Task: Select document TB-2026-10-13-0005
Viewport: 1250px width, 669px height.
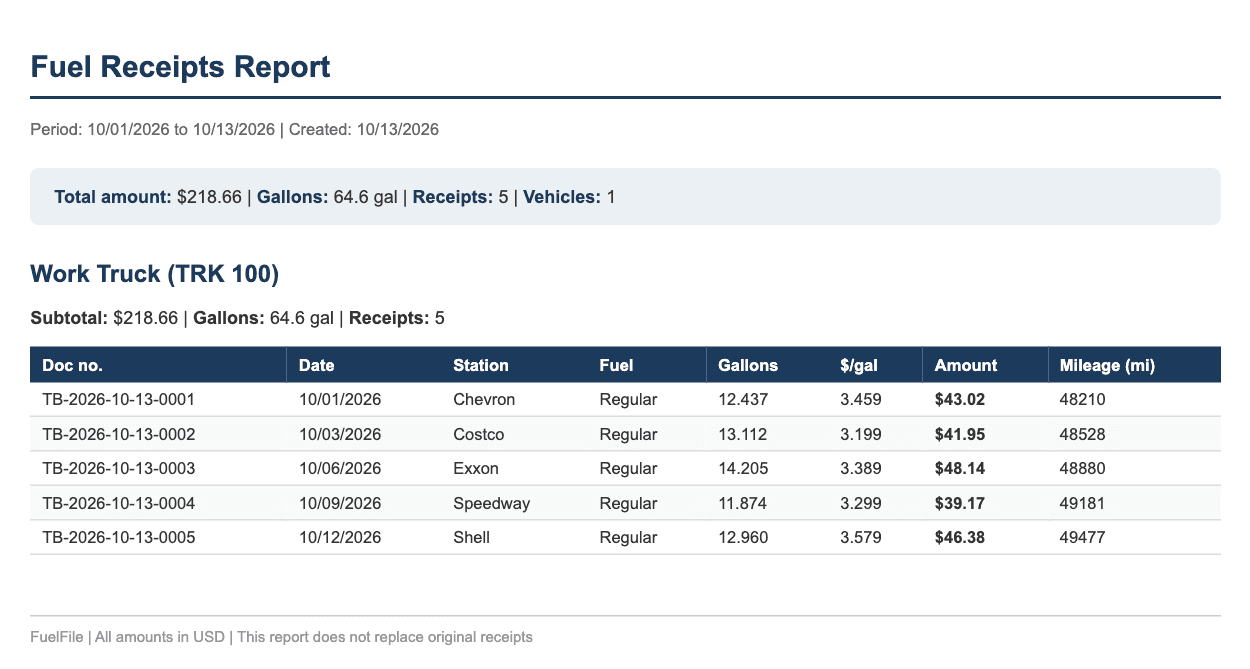Action: coord(118,537)
